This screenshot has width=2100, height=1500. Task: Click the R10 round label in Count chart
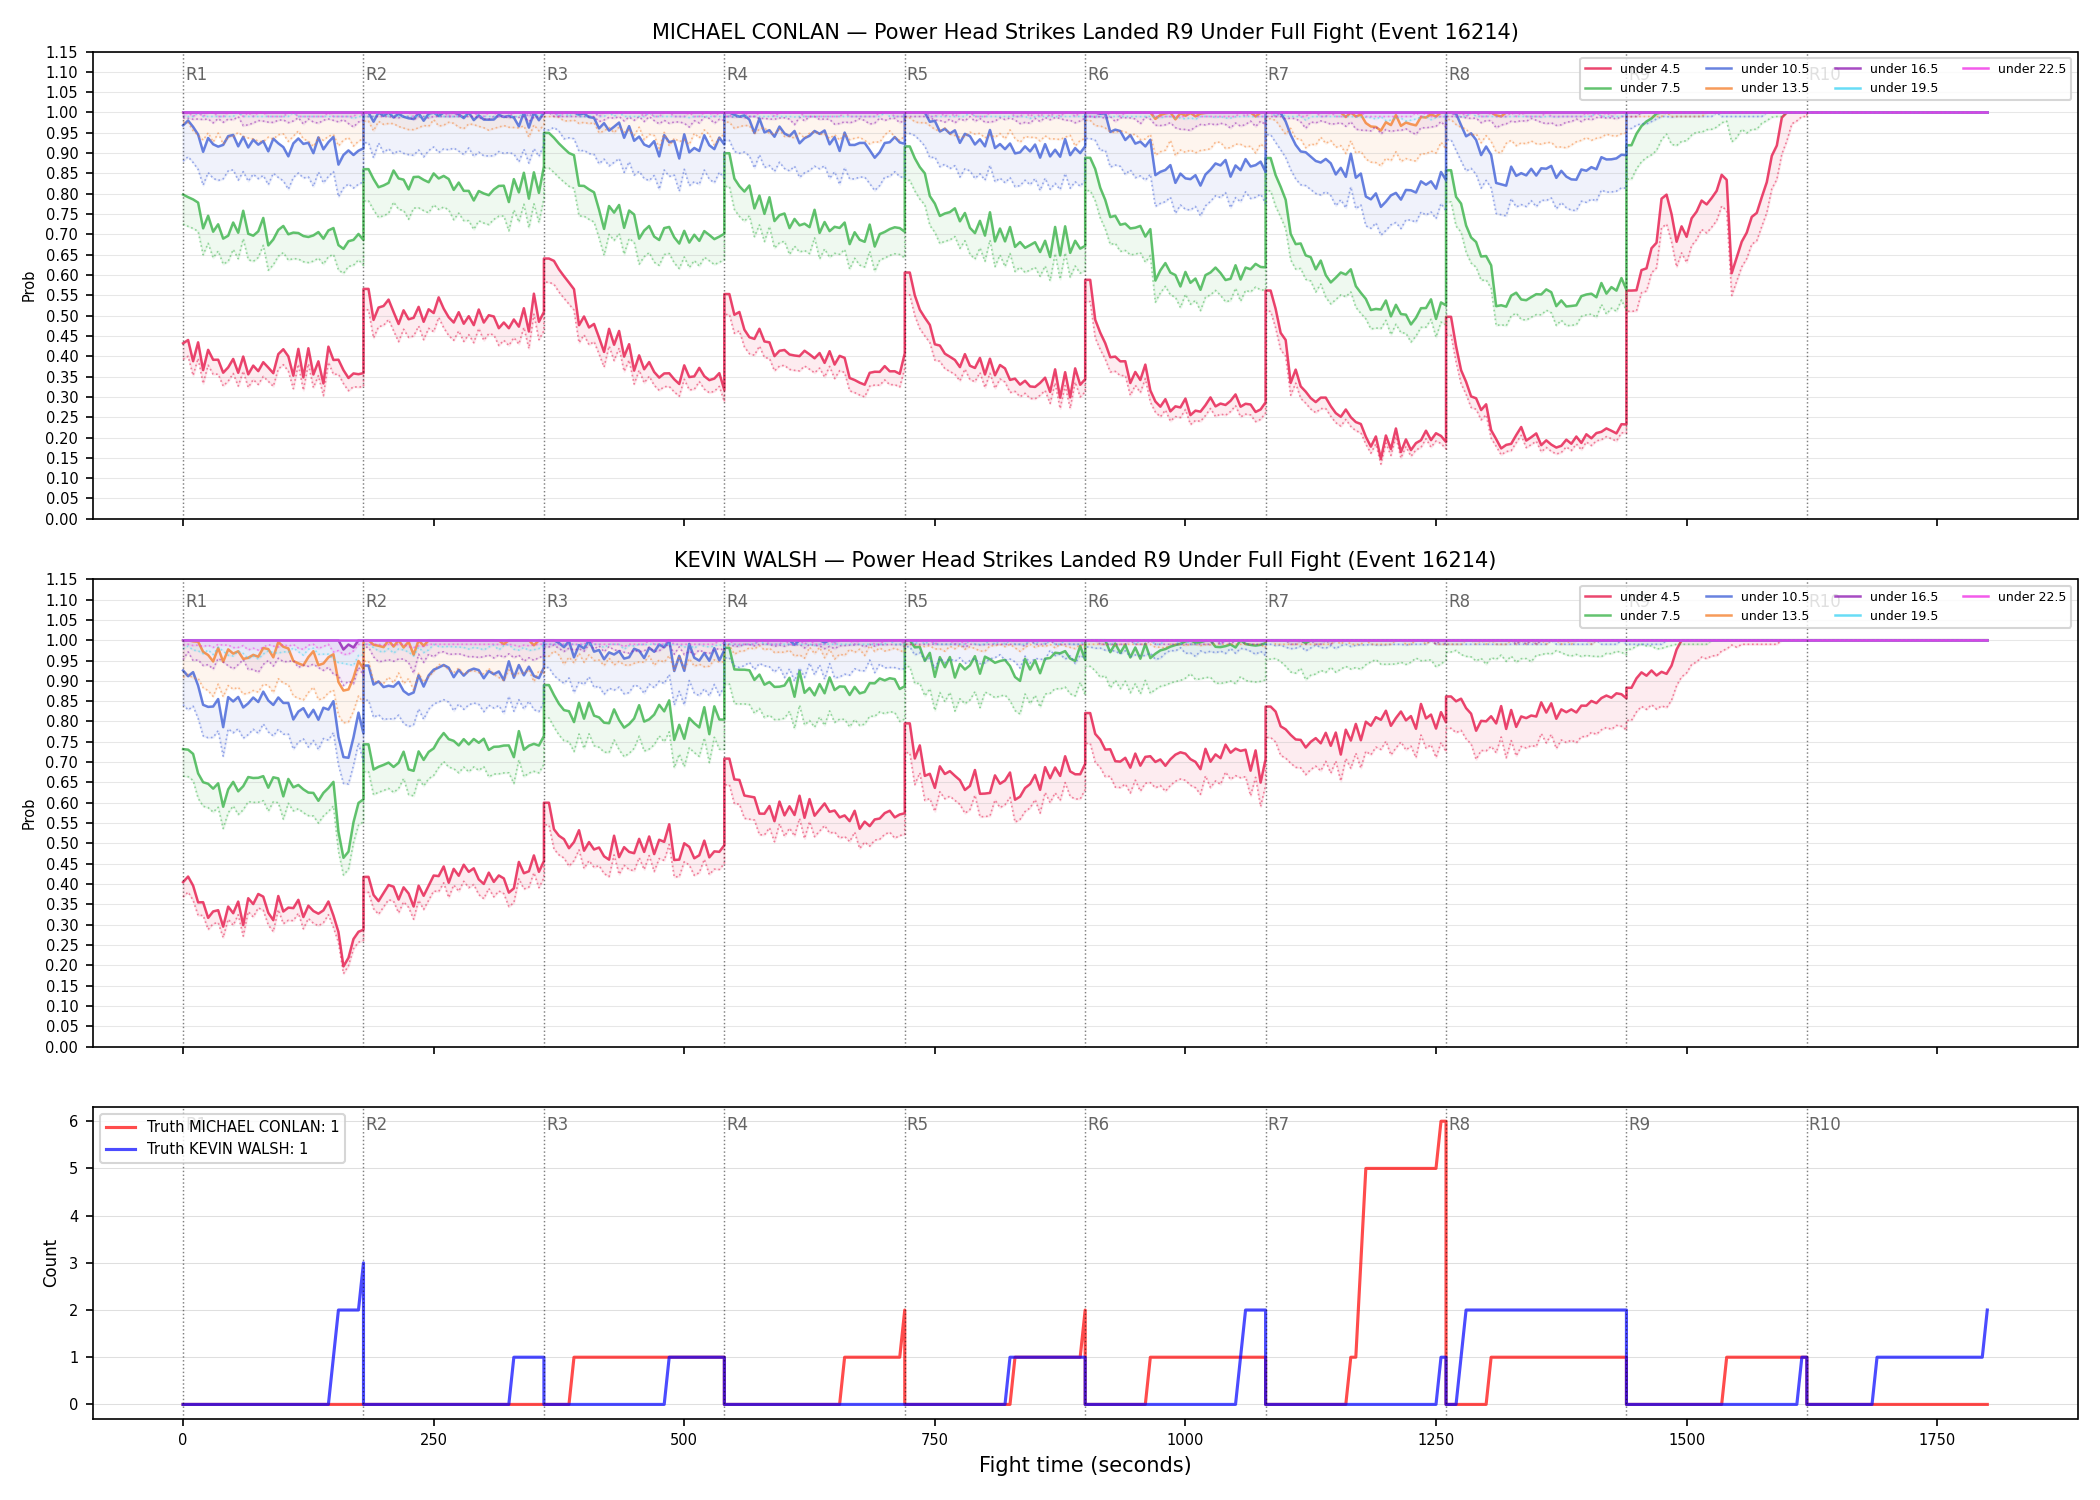pyautogui.click(x=1824, y=1124)
